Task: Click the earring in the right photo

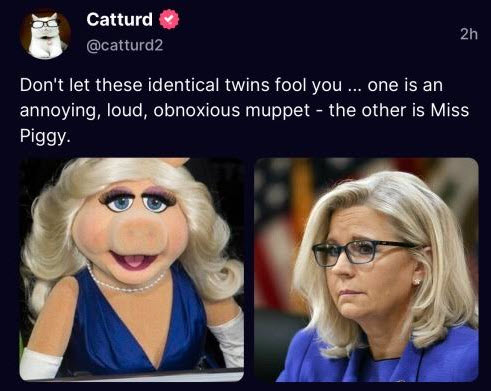Action: coord(416,282)
